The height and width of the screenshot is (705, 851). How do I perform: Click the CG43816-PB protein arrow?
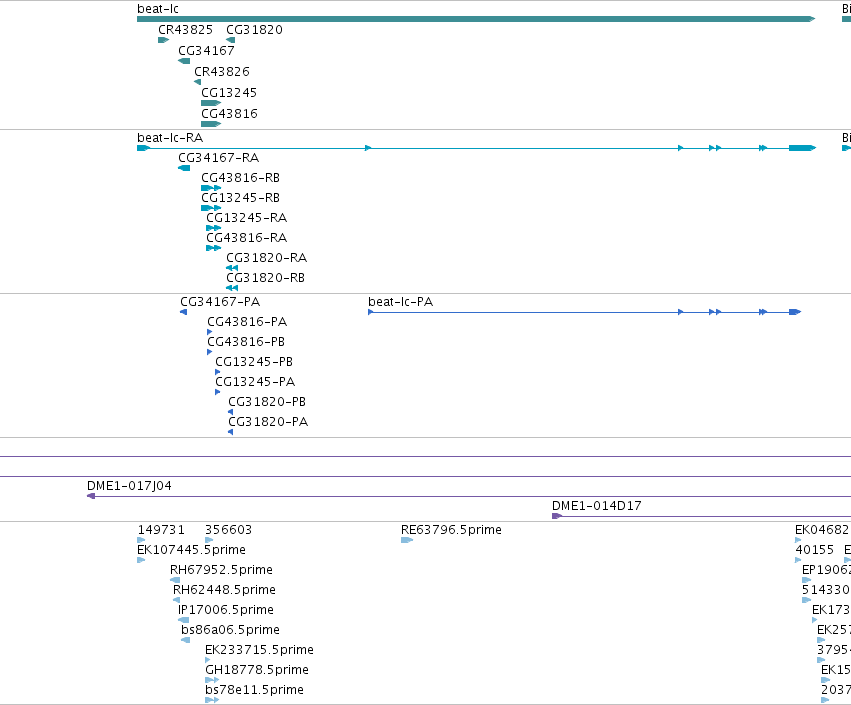tap(209, 352)
